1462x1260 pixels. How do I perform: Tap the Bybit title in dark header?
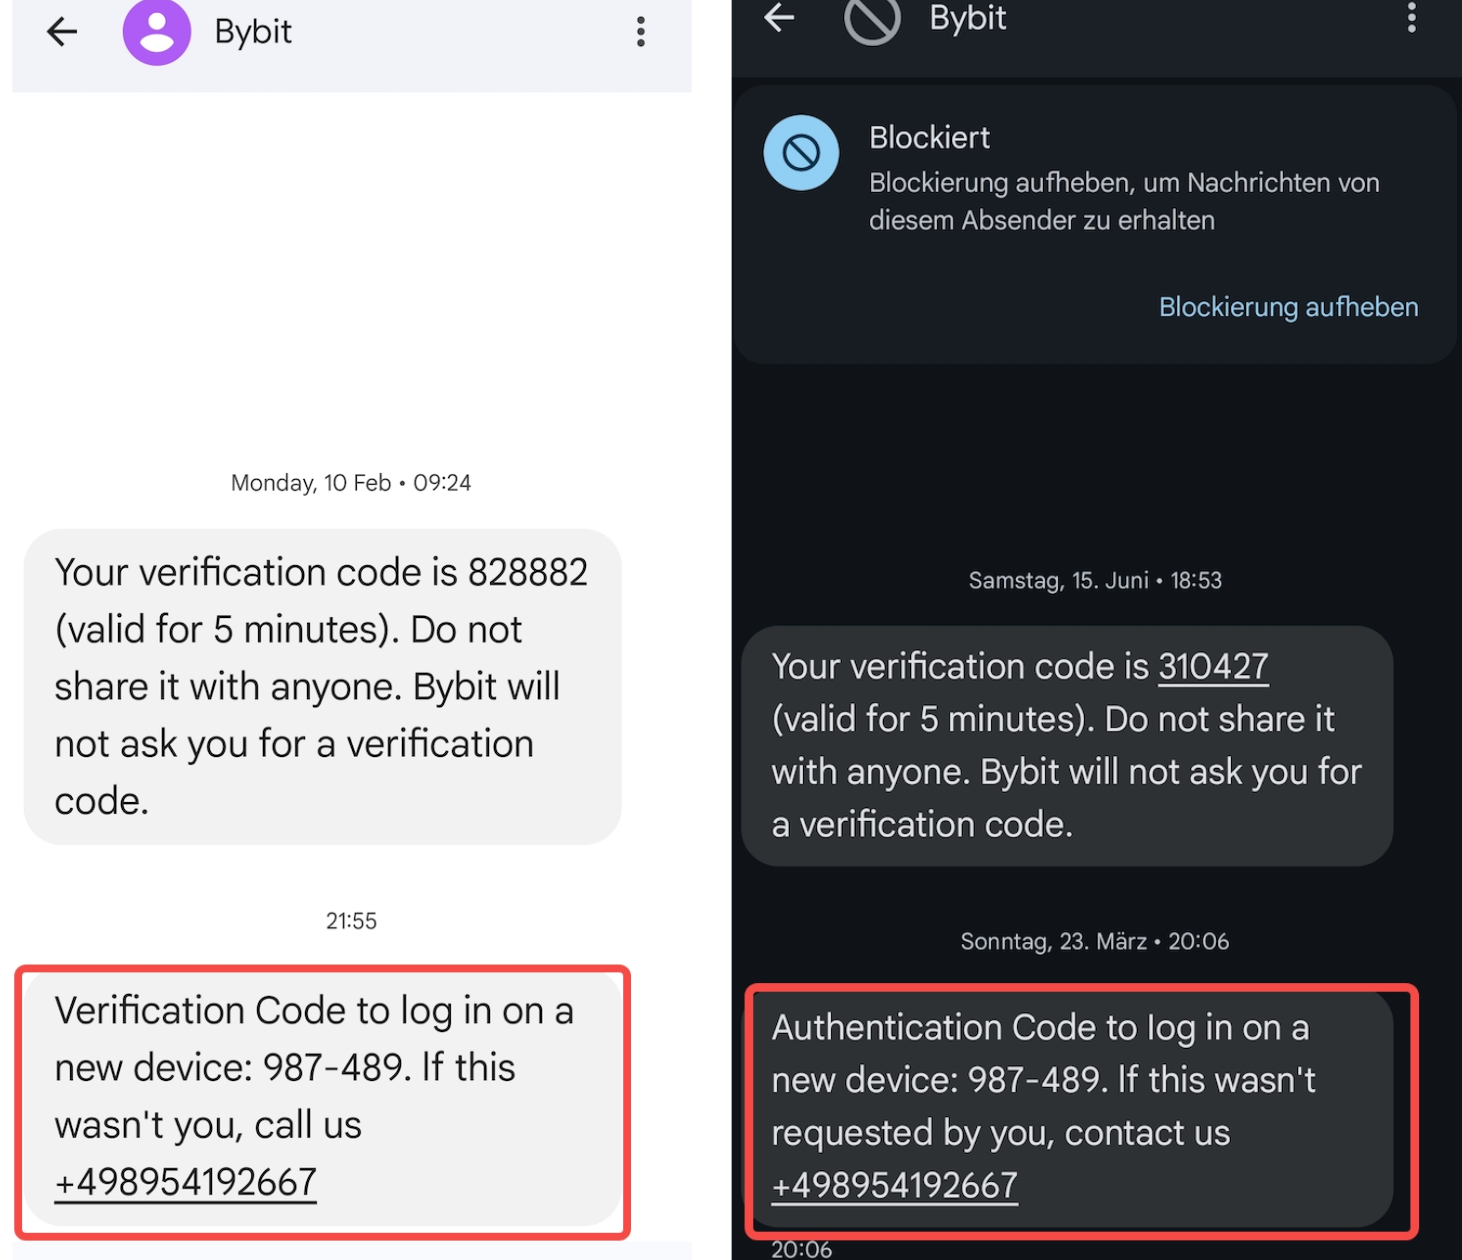click(x=968, y=18)
